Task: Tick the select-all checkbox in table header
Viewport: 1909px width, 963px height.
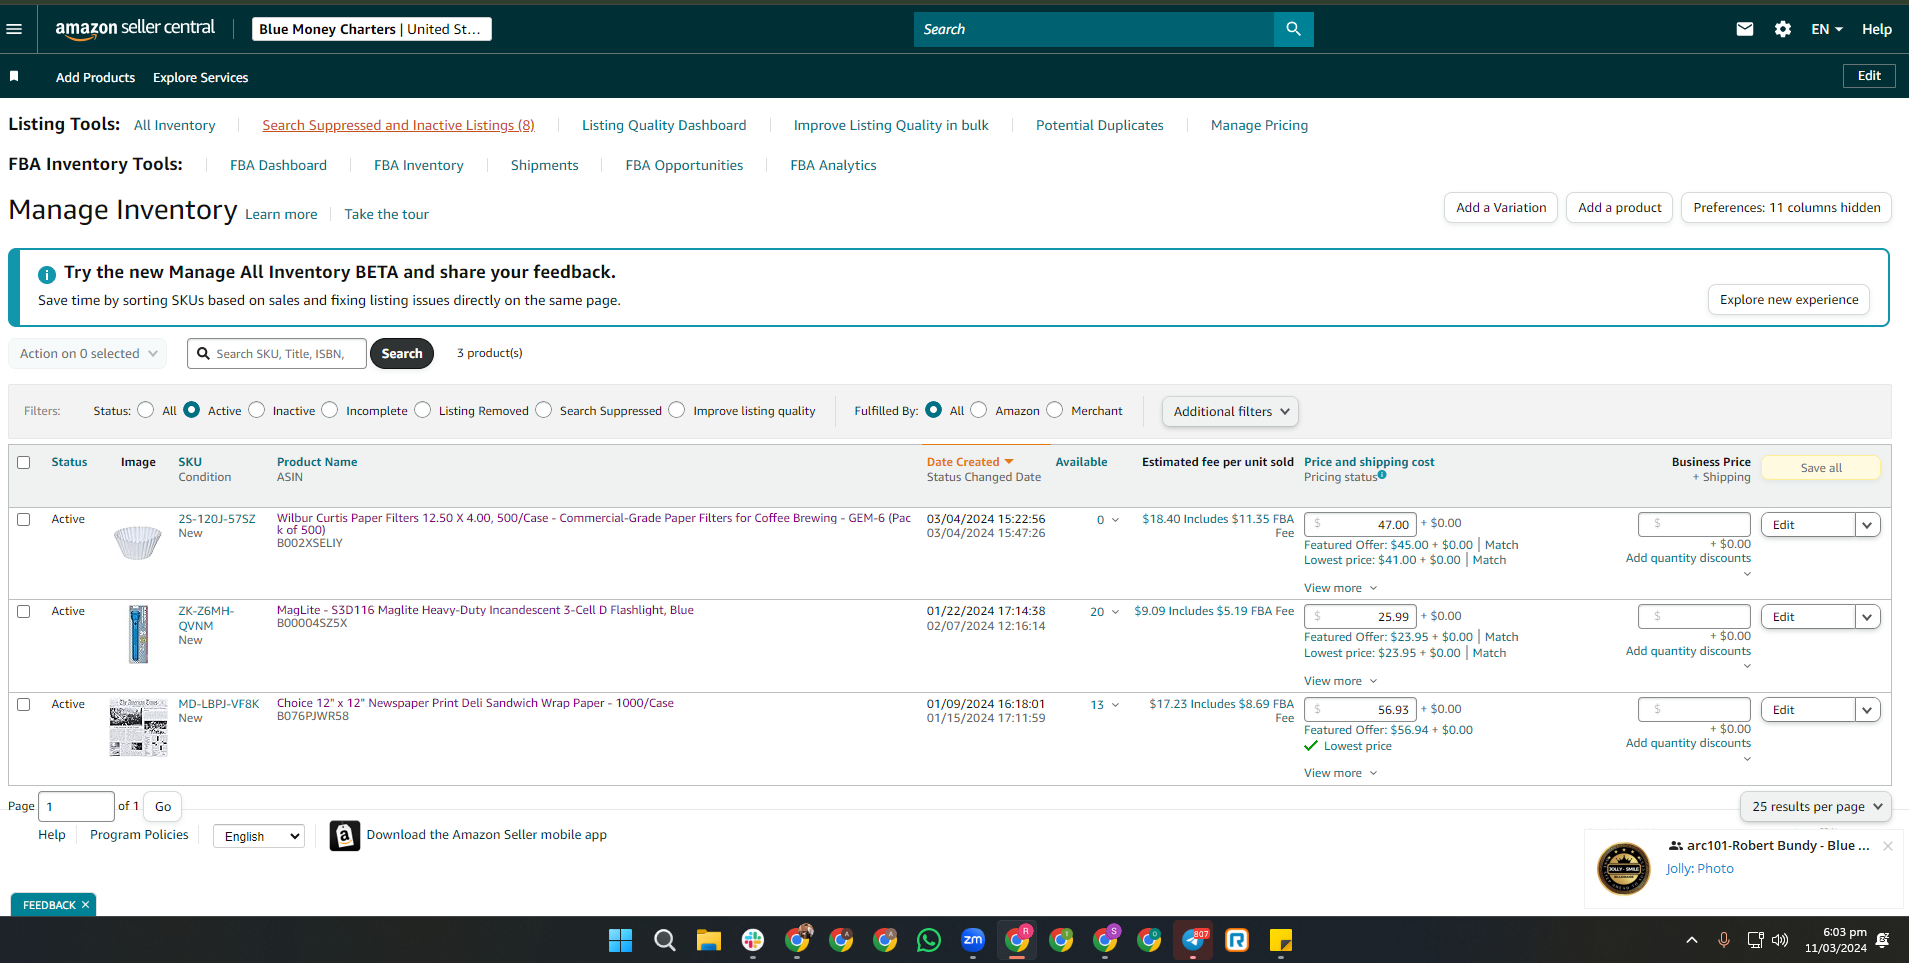Action: [x=24, y=462]
